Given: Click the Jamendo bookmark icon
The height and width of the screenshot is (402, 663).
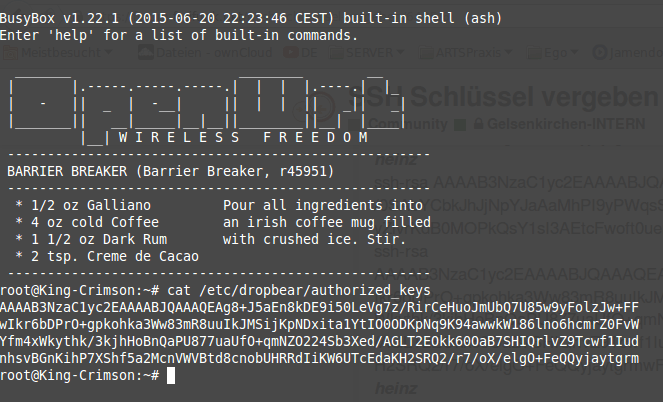Looking at the screenshot, I should click(599, 52).
